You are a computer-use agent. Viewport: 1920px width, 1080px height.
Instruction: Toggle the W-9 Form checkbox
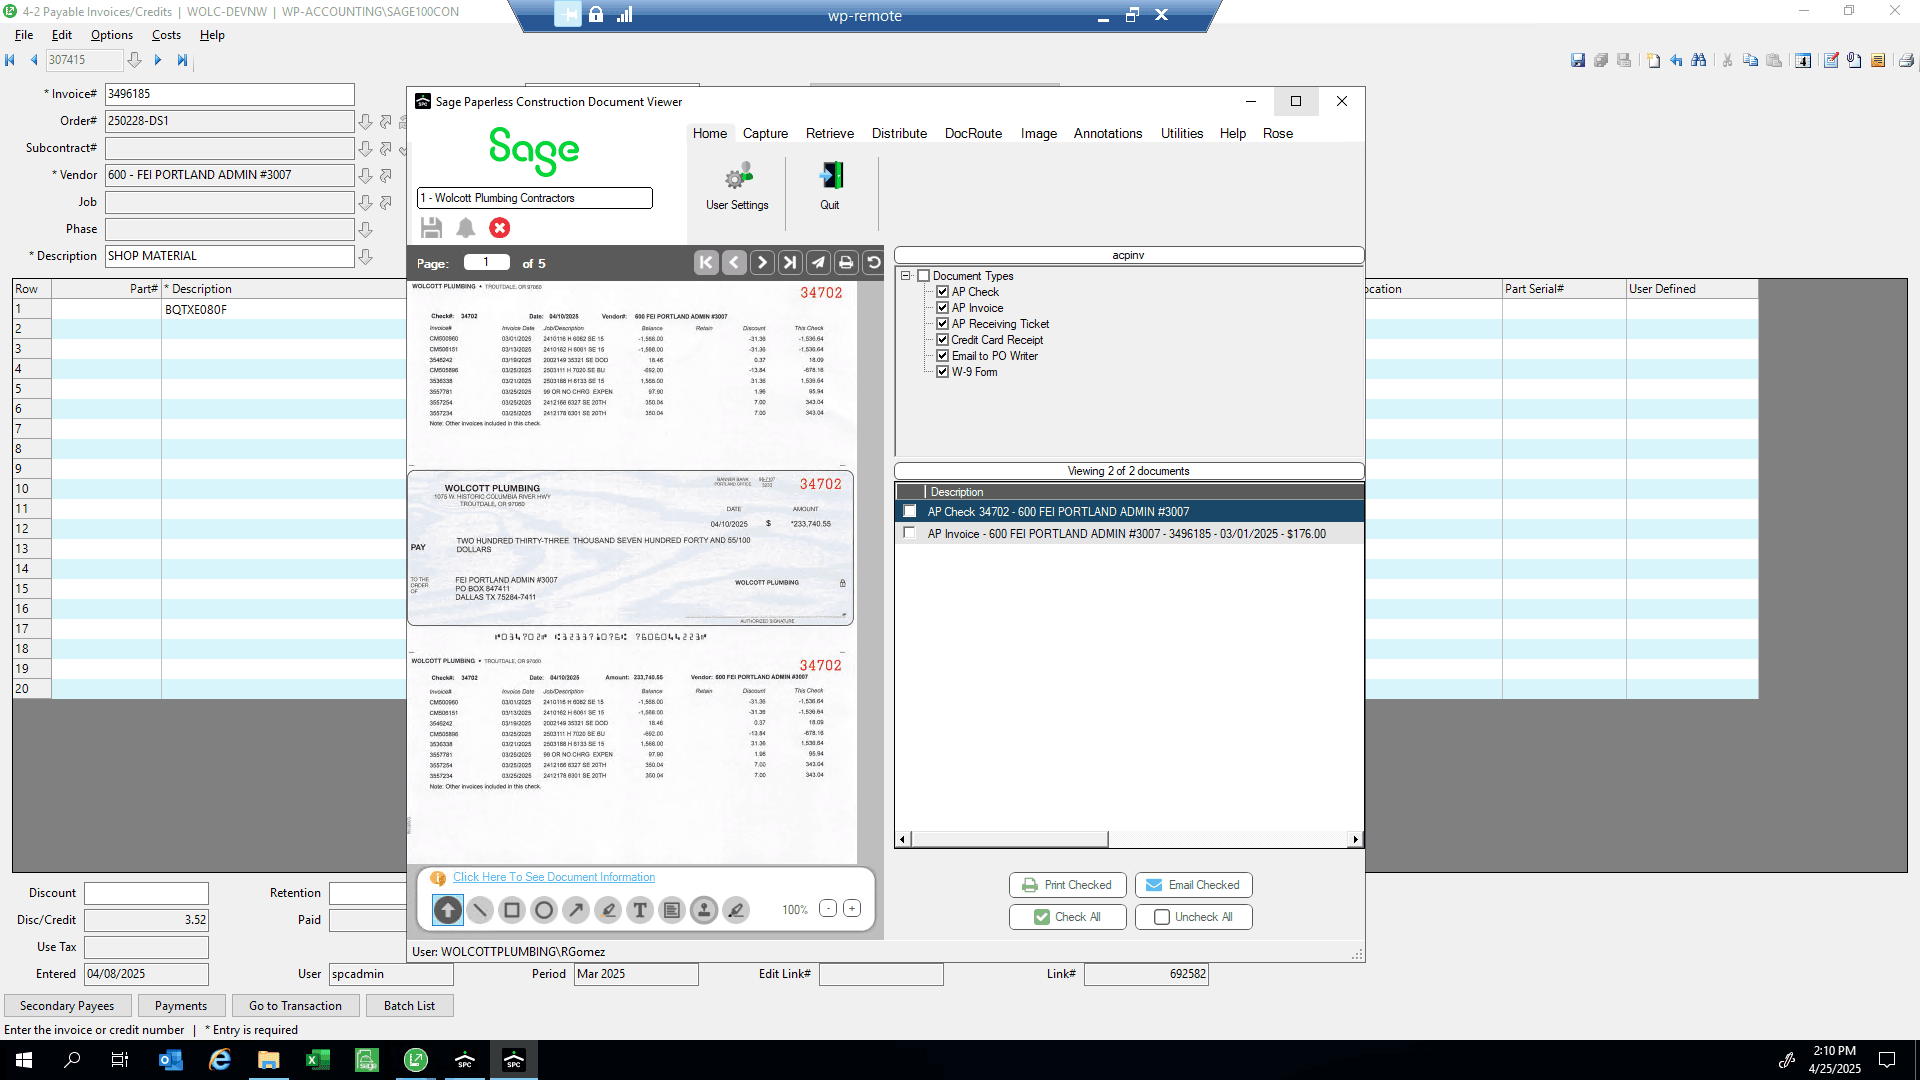pos(942,372)
